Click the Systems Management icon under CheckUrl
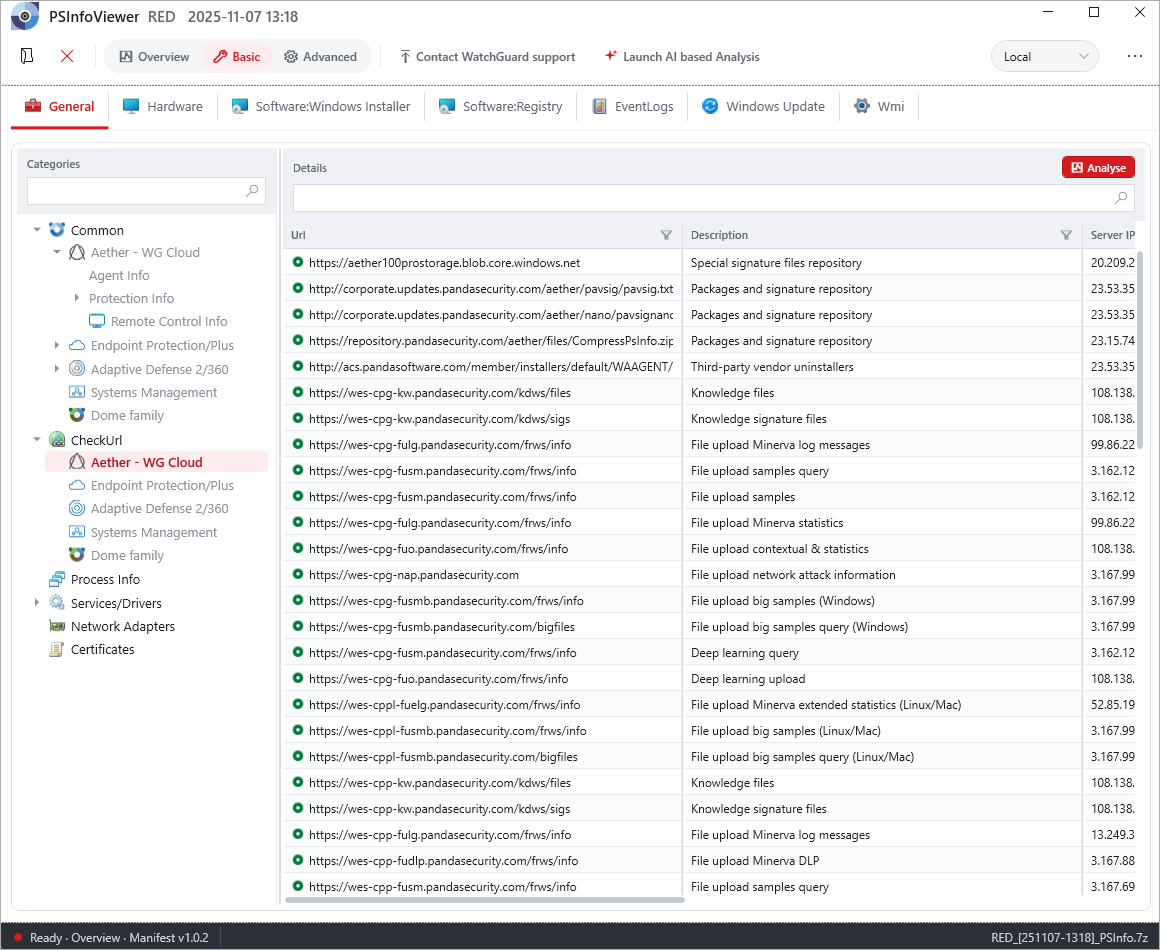The width and height of the screenshot is (1160, 950). [77, 531]
